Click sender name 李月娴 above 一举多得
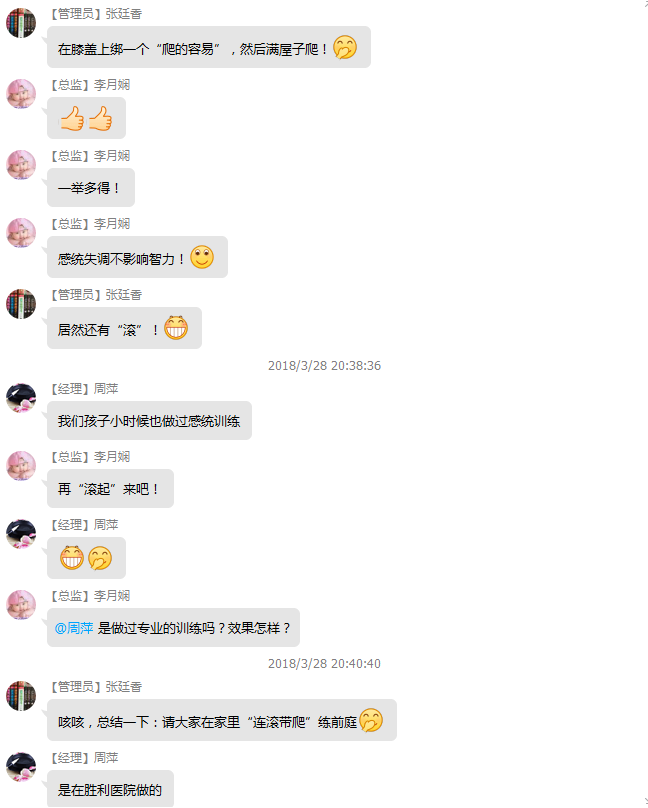This screenshot has width=648, height=808. click(112, 156)
